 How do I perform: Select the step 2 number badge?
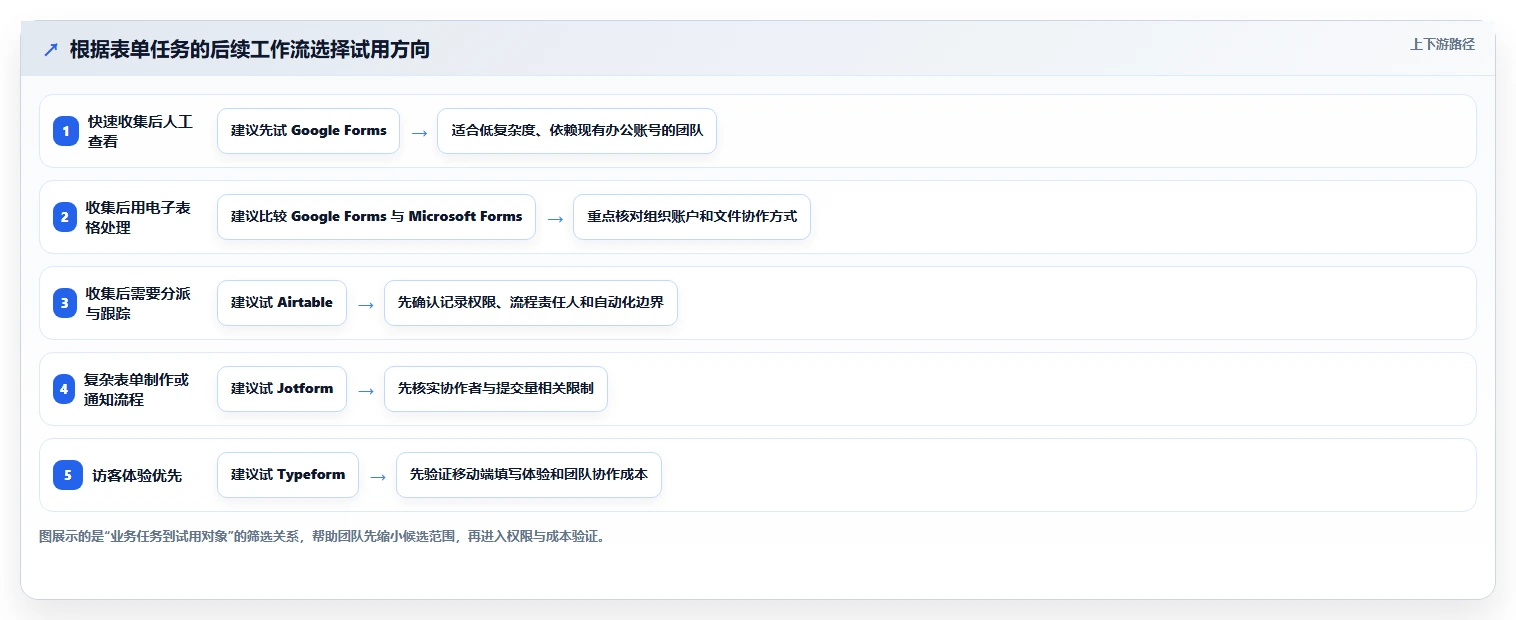(x=66, y=217)
